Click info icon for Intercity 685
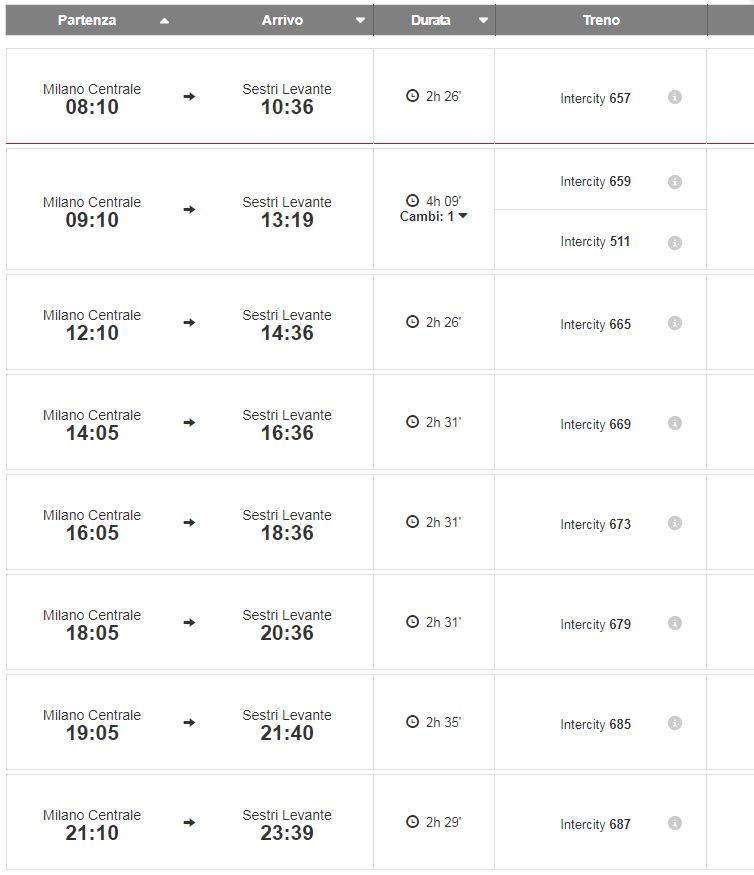 675,723
